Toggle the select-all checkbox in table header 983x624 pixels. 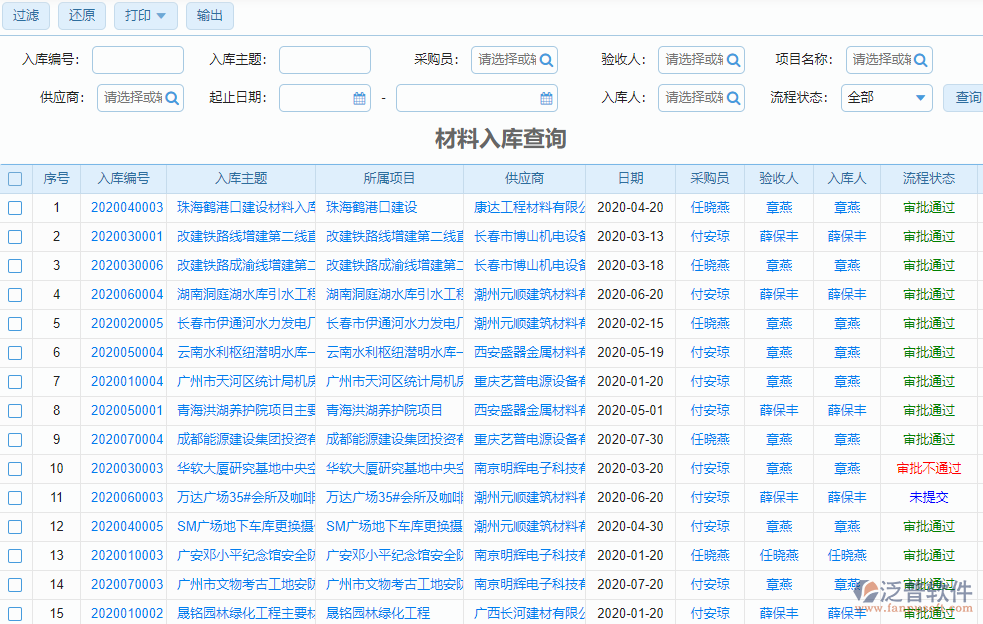coord(15,178)
